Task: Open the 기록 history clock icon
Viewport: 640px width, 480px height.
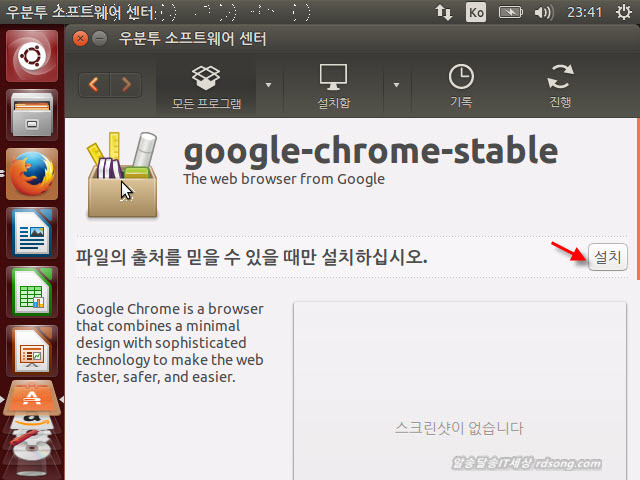Action: point(461,85)
